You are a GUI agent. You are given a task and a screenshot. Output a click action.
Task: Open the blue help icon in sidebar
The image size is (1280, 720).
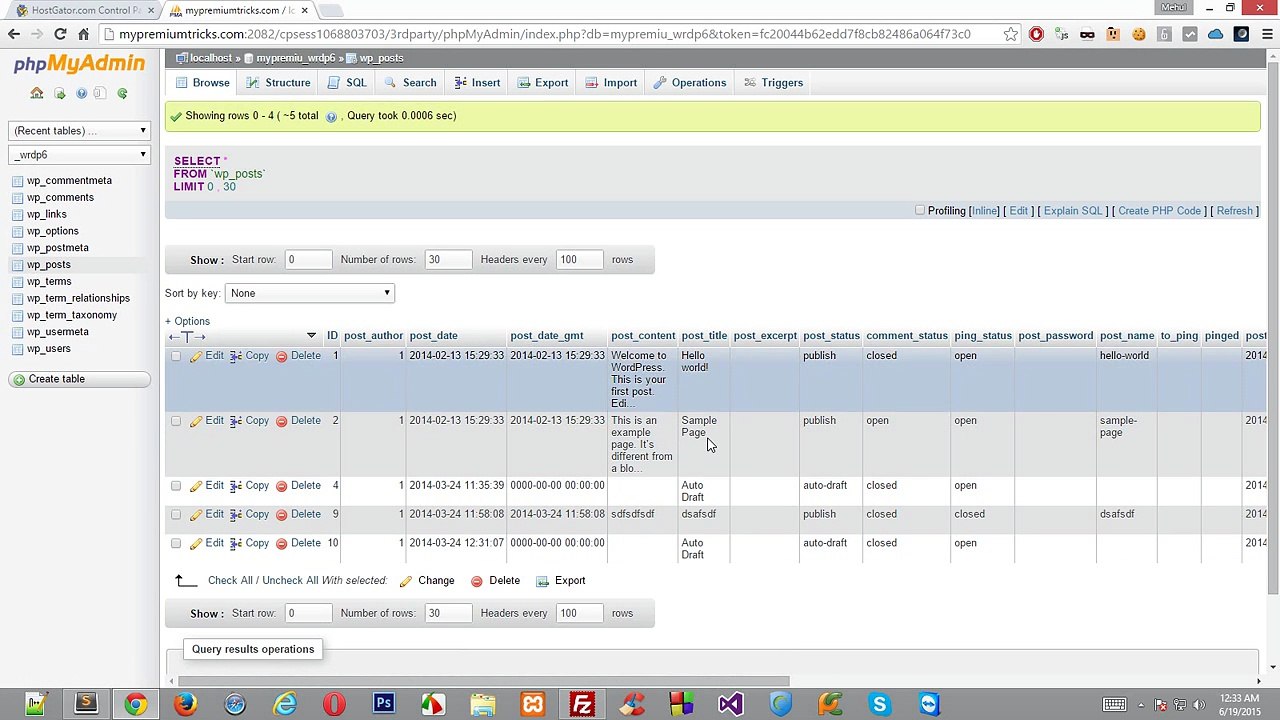[81, 93]
